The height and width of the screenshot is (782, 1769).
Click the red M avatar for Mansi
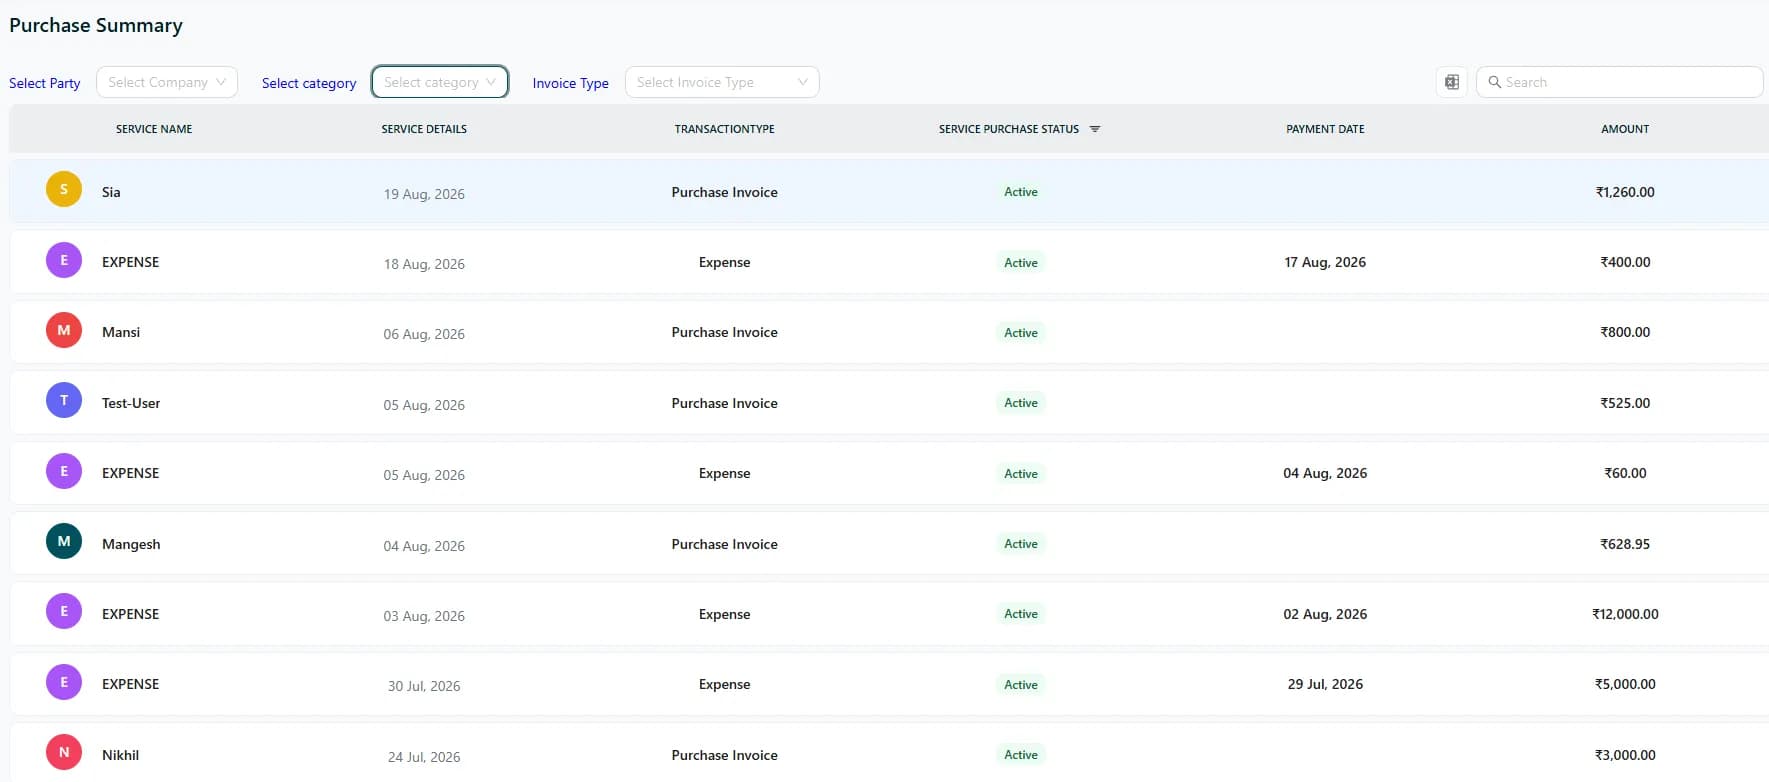64,330
